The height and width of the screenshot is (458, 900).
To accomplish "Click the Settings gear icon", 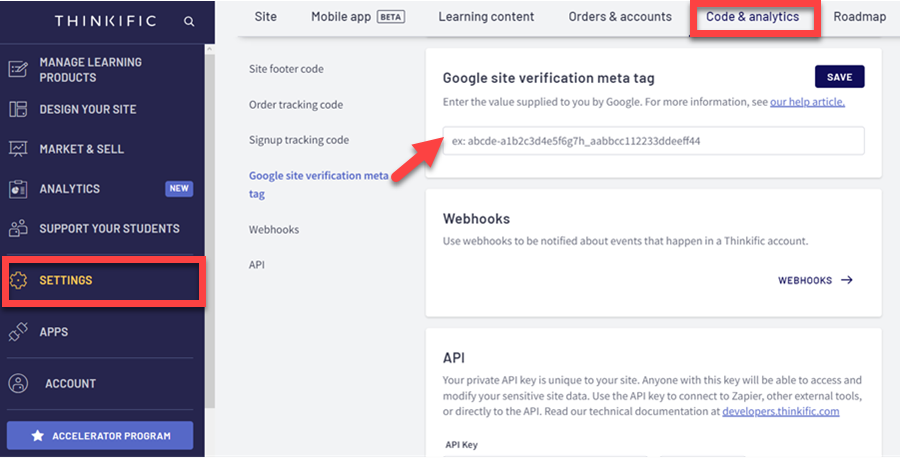I will (17, 281).
